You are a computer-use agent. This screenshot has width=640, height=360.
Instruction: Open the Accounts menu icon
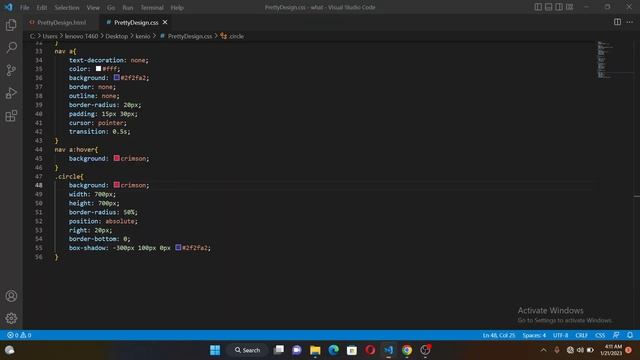[11, 296]
